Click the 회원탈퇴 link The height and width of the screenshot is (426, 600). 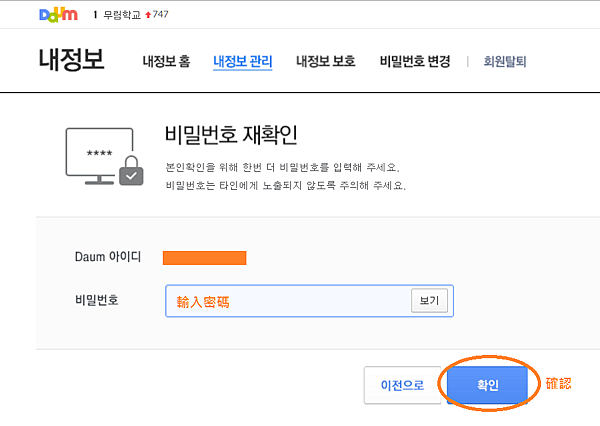pos(505,61)
